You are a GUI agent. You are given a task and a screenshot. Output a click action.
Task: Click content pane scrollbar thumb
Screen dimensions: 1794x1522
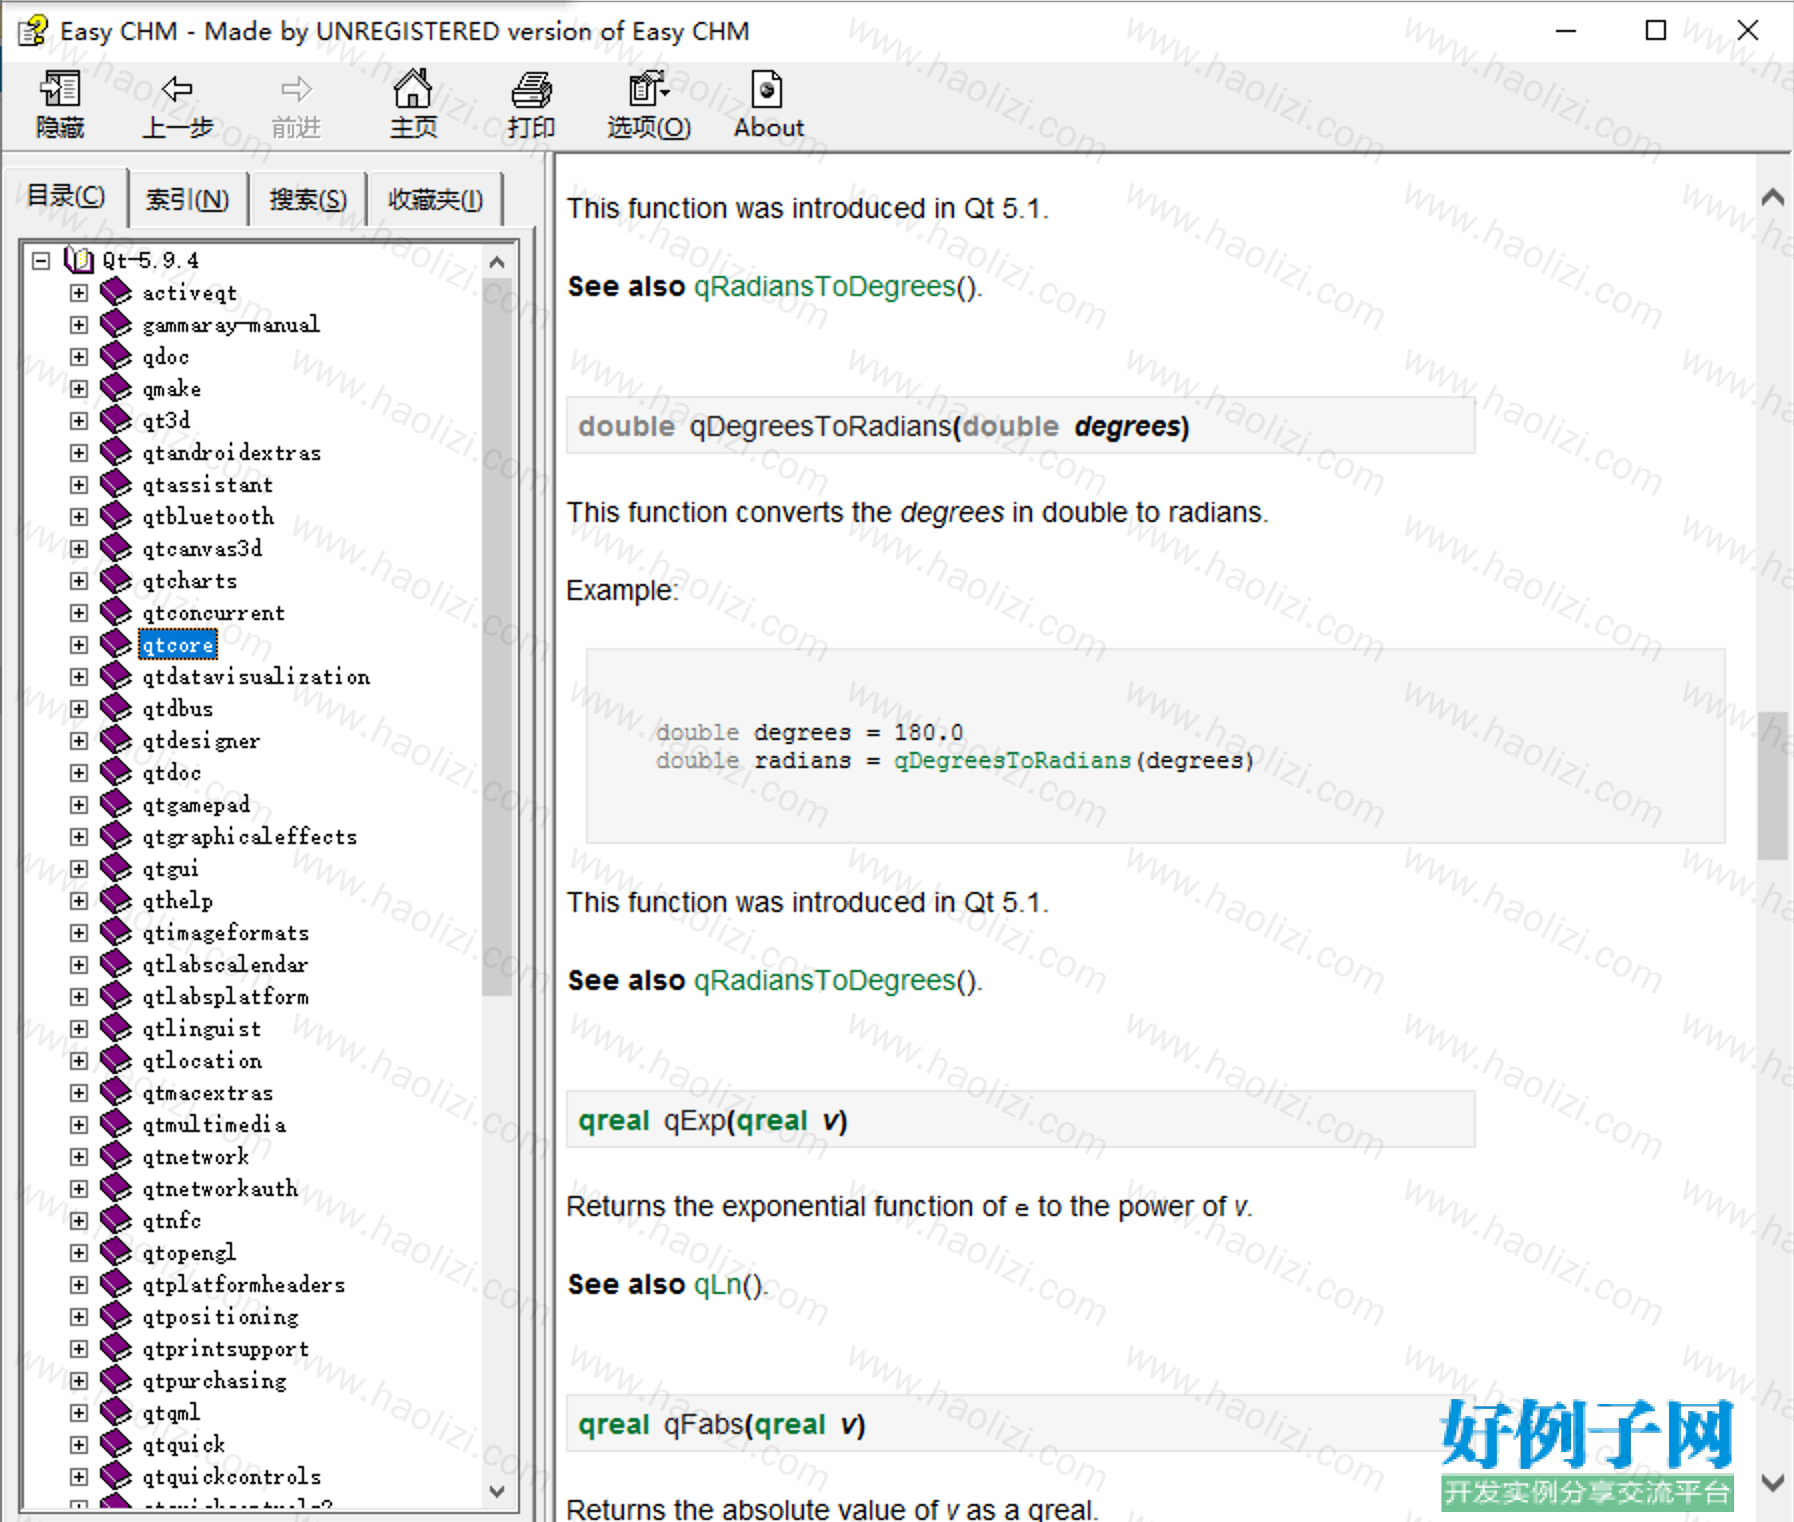tap(1773, 785)
